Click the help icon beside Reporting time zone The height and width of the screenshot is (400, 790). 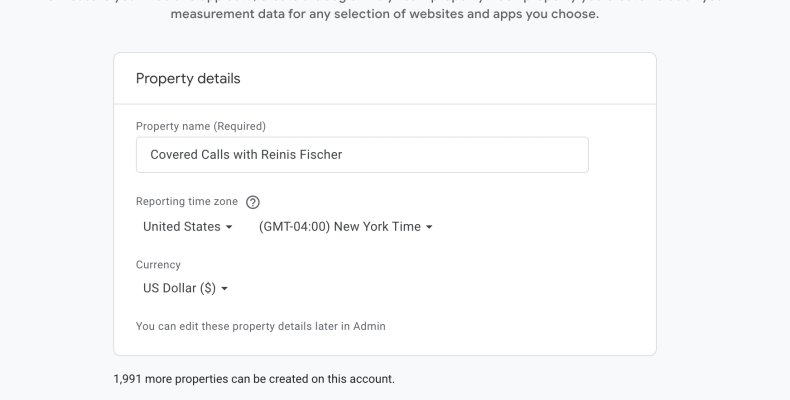(253, 202)
